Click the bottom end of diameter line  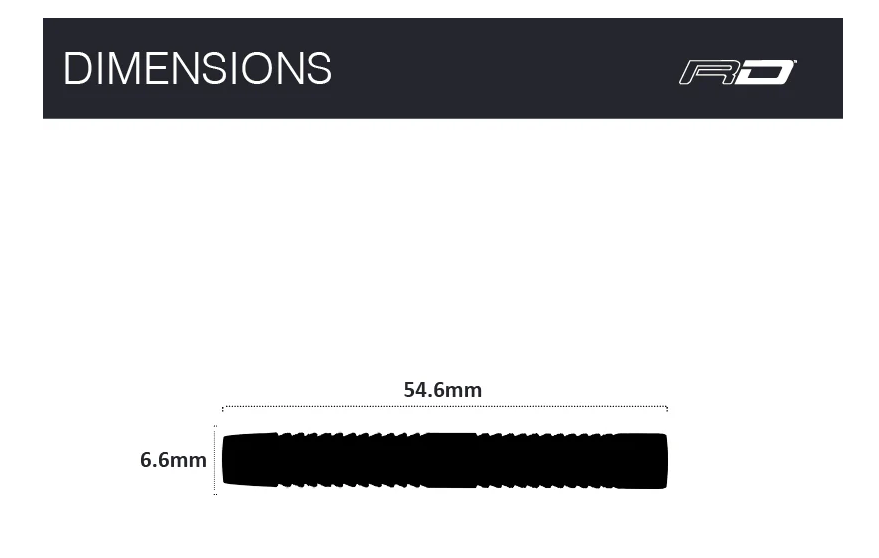click(215, 492)
